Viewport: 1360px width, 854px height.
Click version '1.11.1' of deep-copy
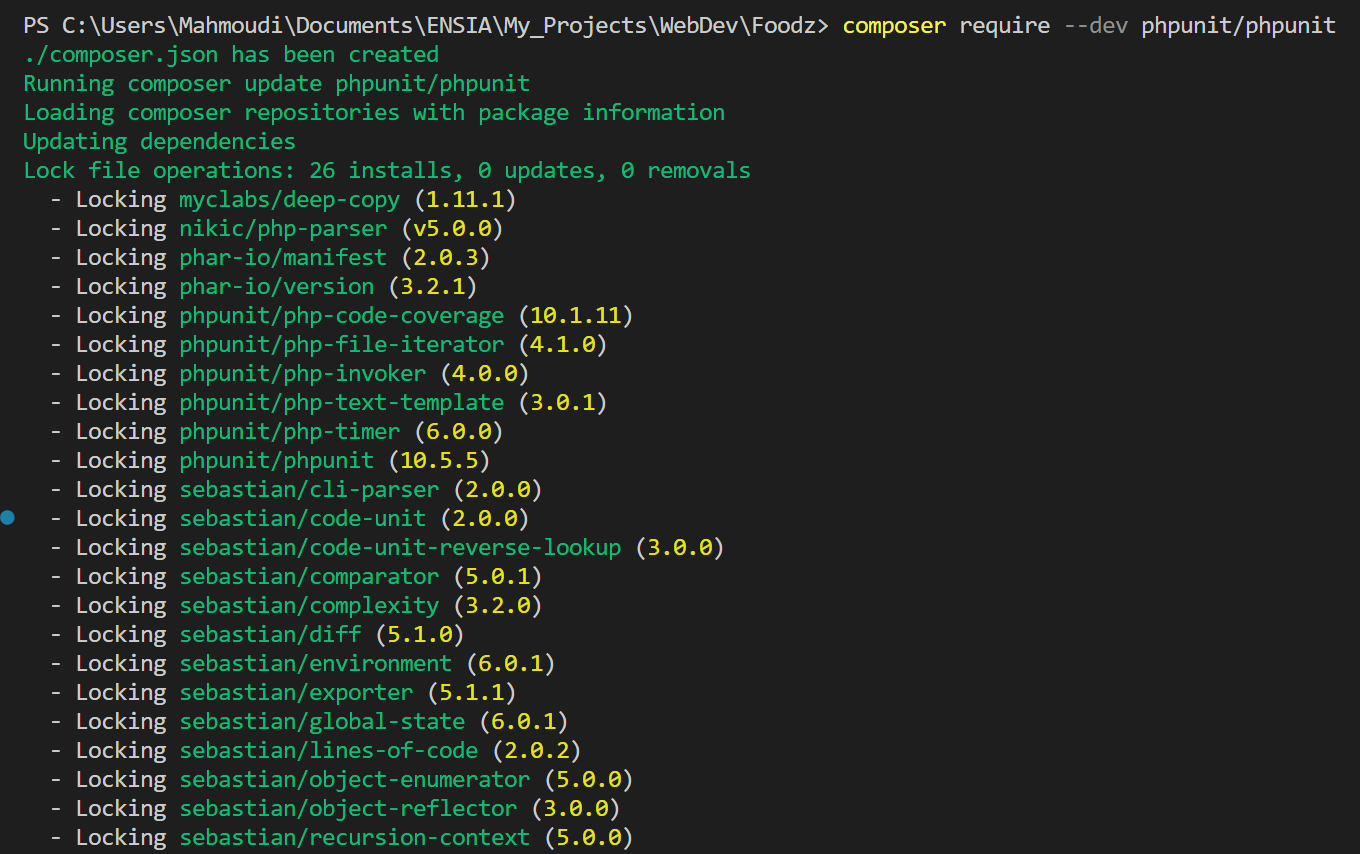(x=465, y=199)
